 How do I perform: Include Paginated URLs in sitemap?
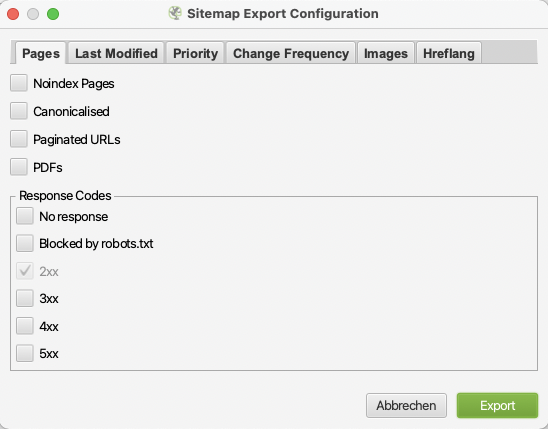(x=19, y=139)
